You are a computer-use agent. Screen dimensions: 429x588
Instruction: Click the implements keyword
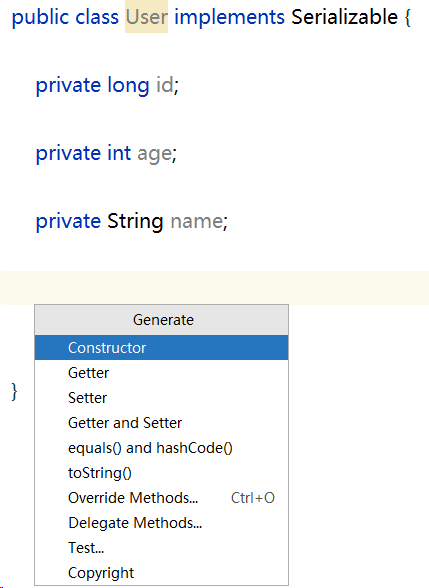[x=230, y=18]
